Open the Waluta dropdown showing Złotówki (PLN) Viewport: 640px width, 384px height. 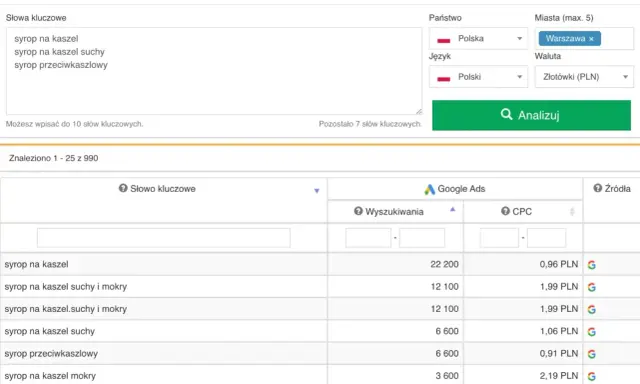[x=584, y=77]
